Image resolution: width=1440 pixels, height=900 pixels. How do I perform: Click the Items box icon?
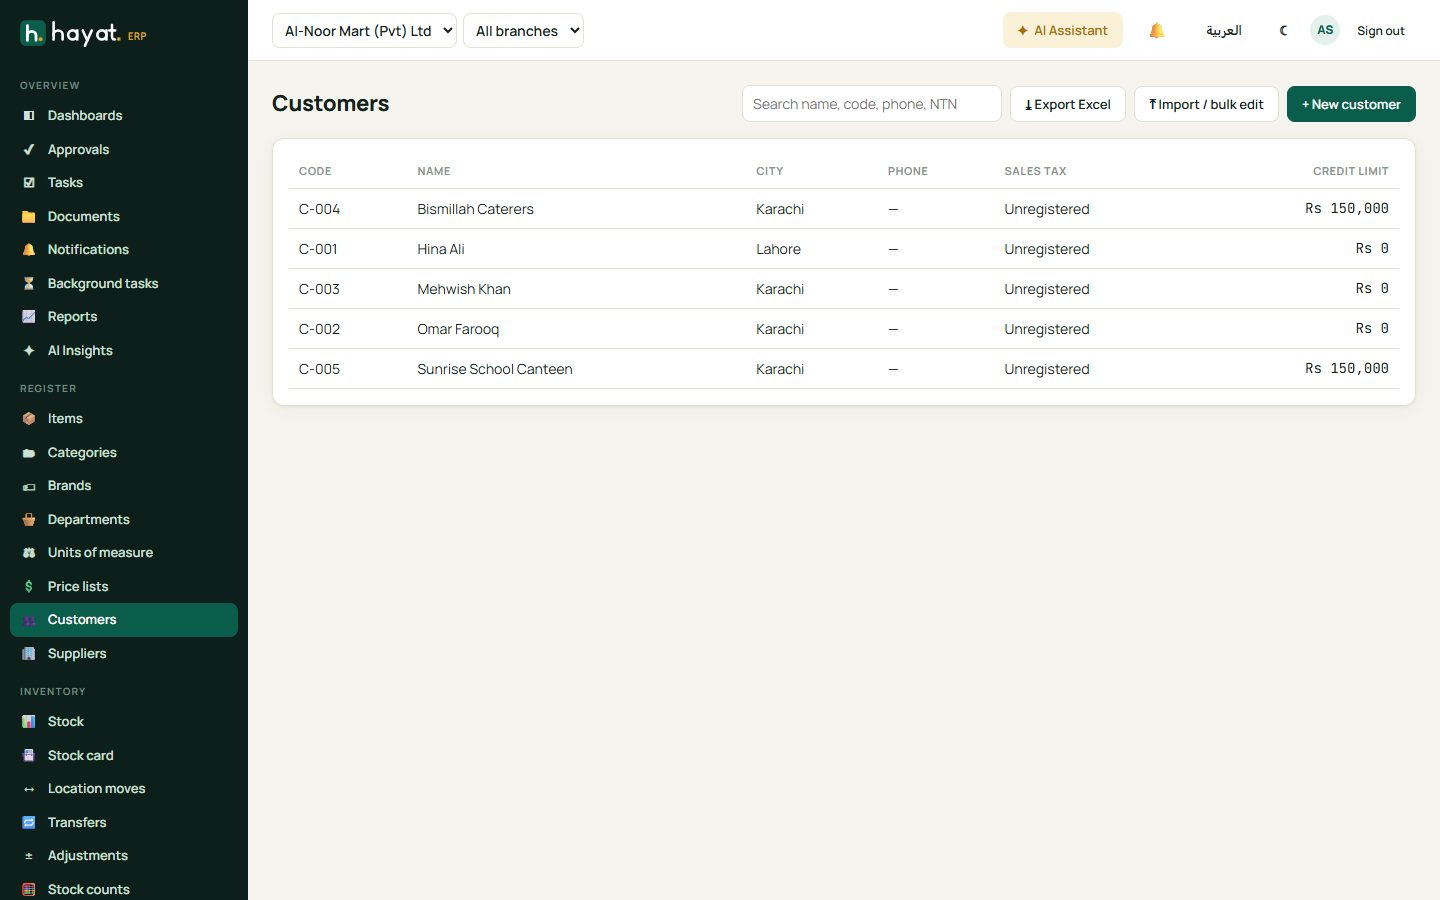point(29,419)
